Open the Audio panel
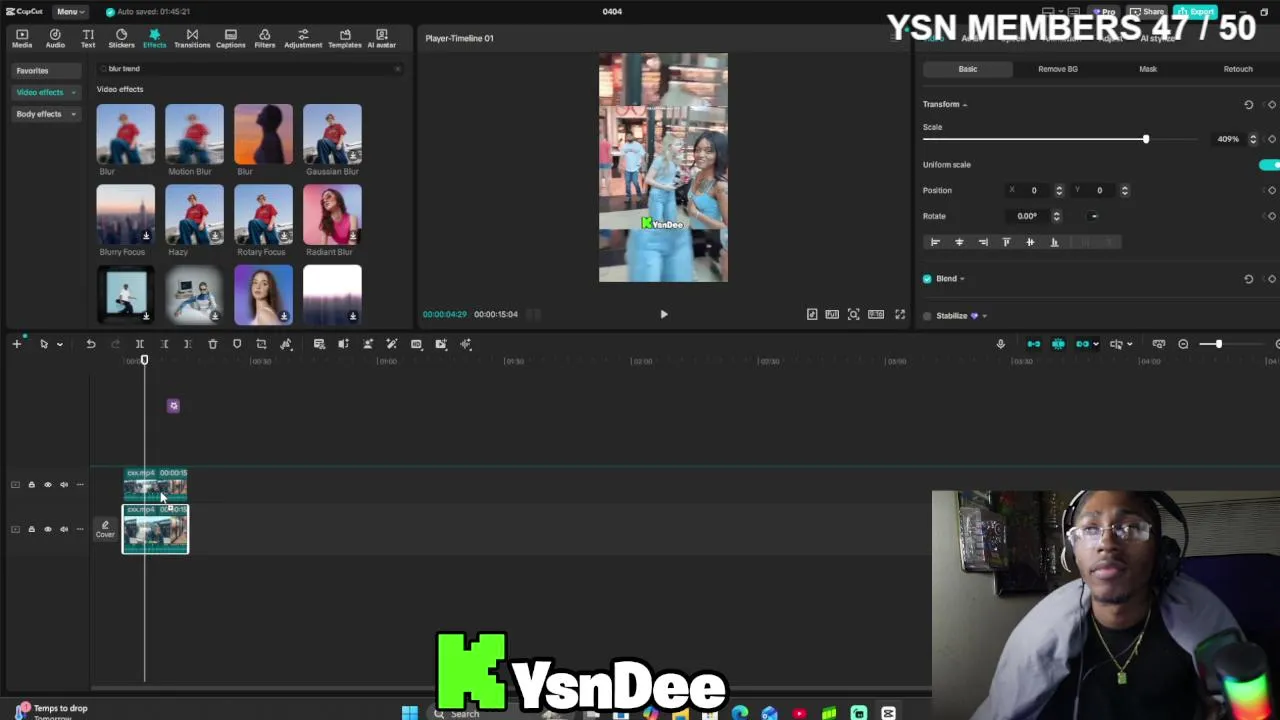 pyautogui.click(x=55, y=38)
